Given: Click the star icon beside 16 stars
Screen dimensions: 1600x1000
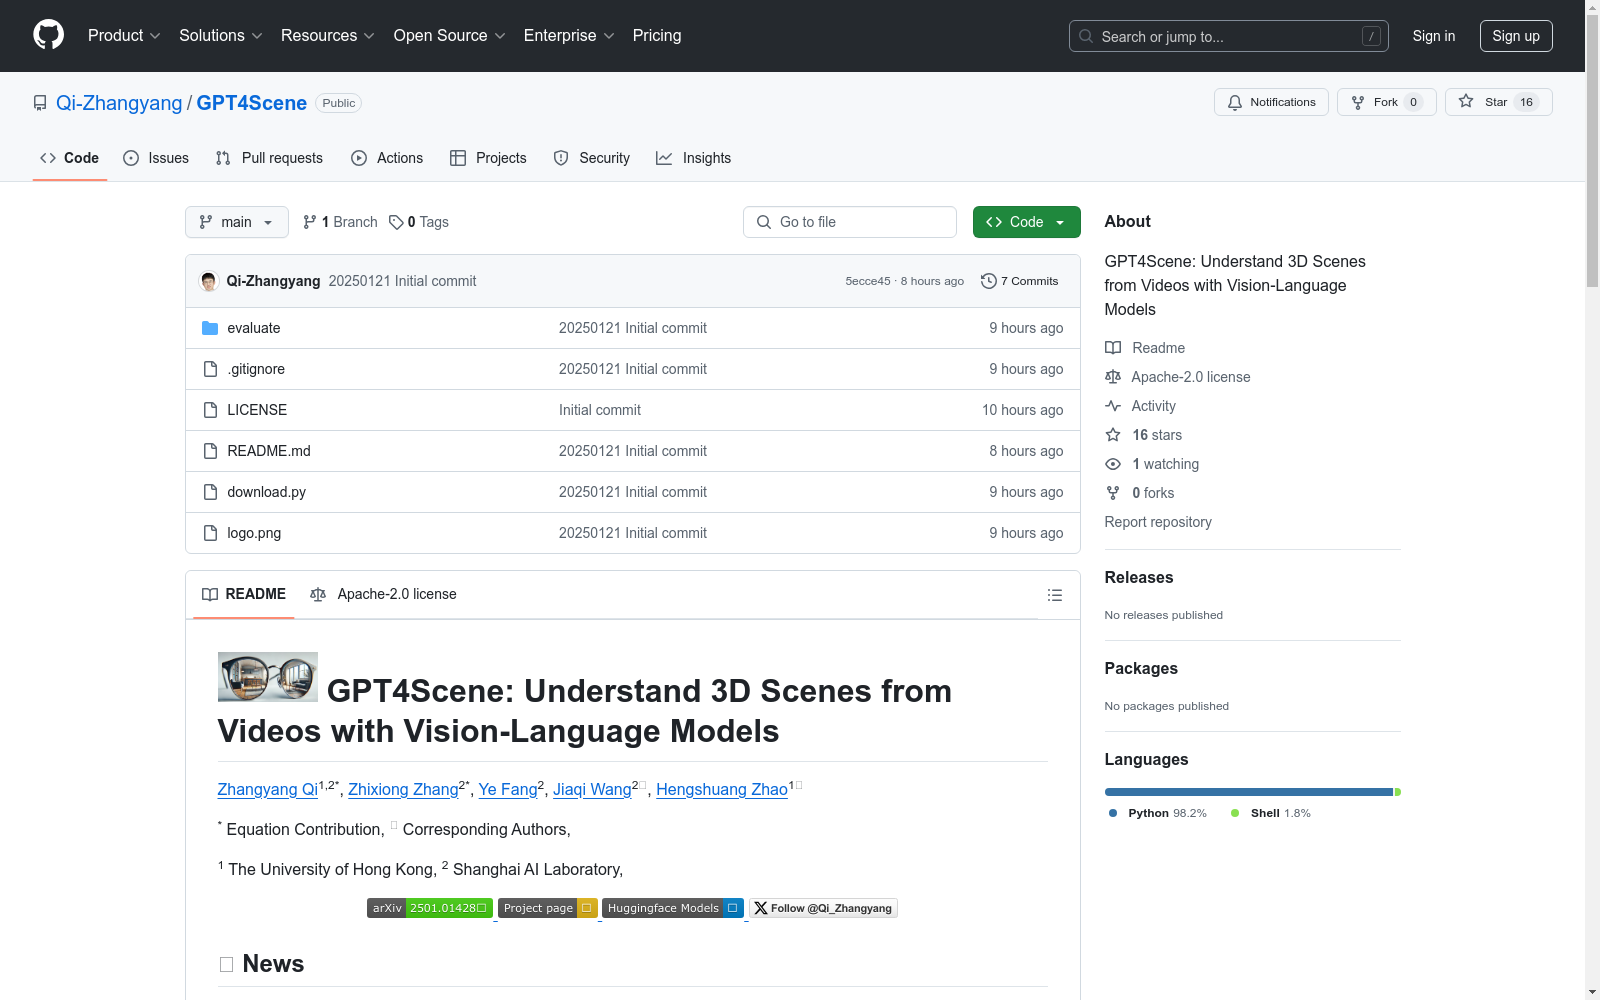Looking at the screenshot, I should pos(1113,435).
